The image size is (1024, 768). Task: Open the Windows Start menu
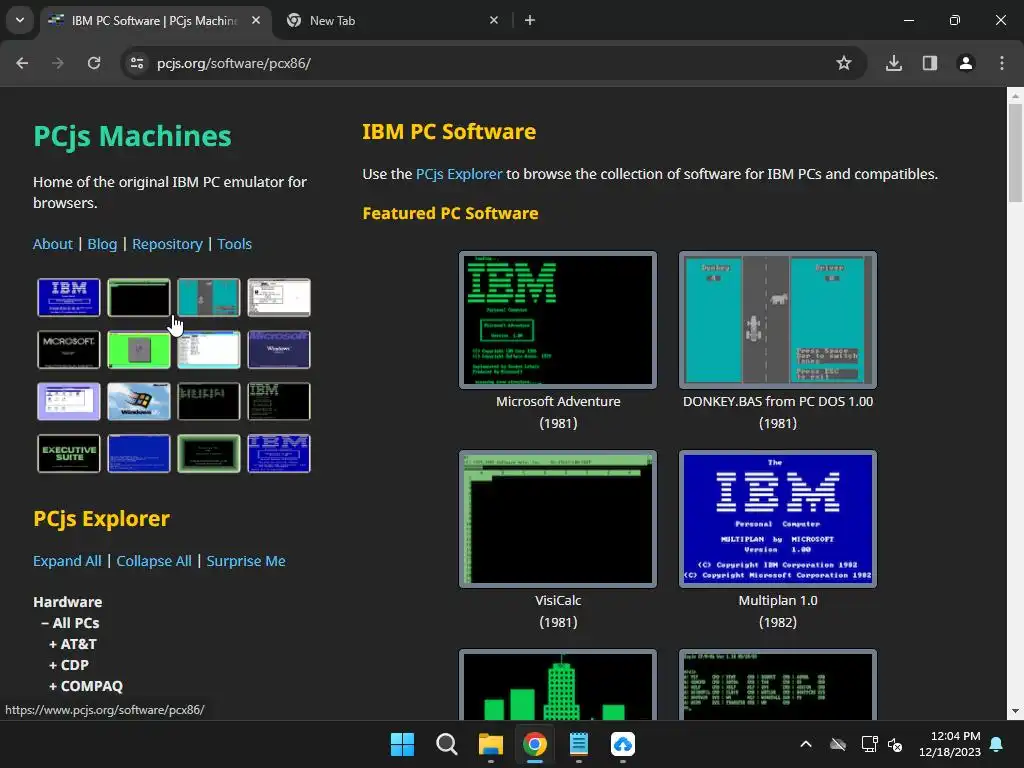coord(402,744)
